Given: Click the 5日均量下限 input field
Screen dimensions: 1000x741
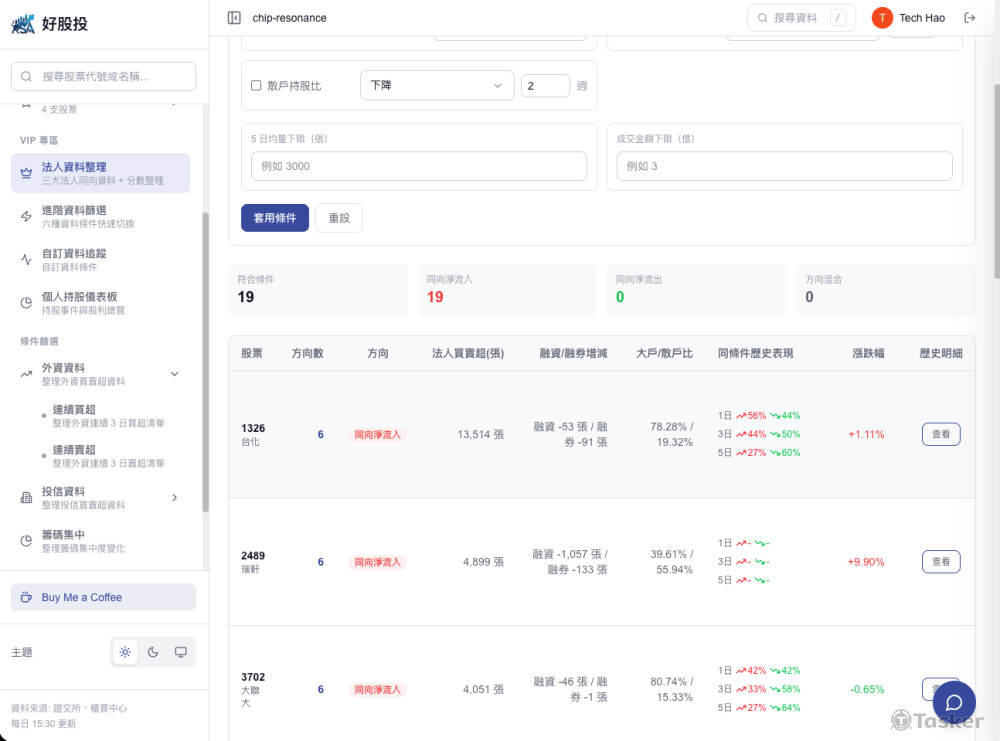Looking at the screenshot, I should coord(419,166).
